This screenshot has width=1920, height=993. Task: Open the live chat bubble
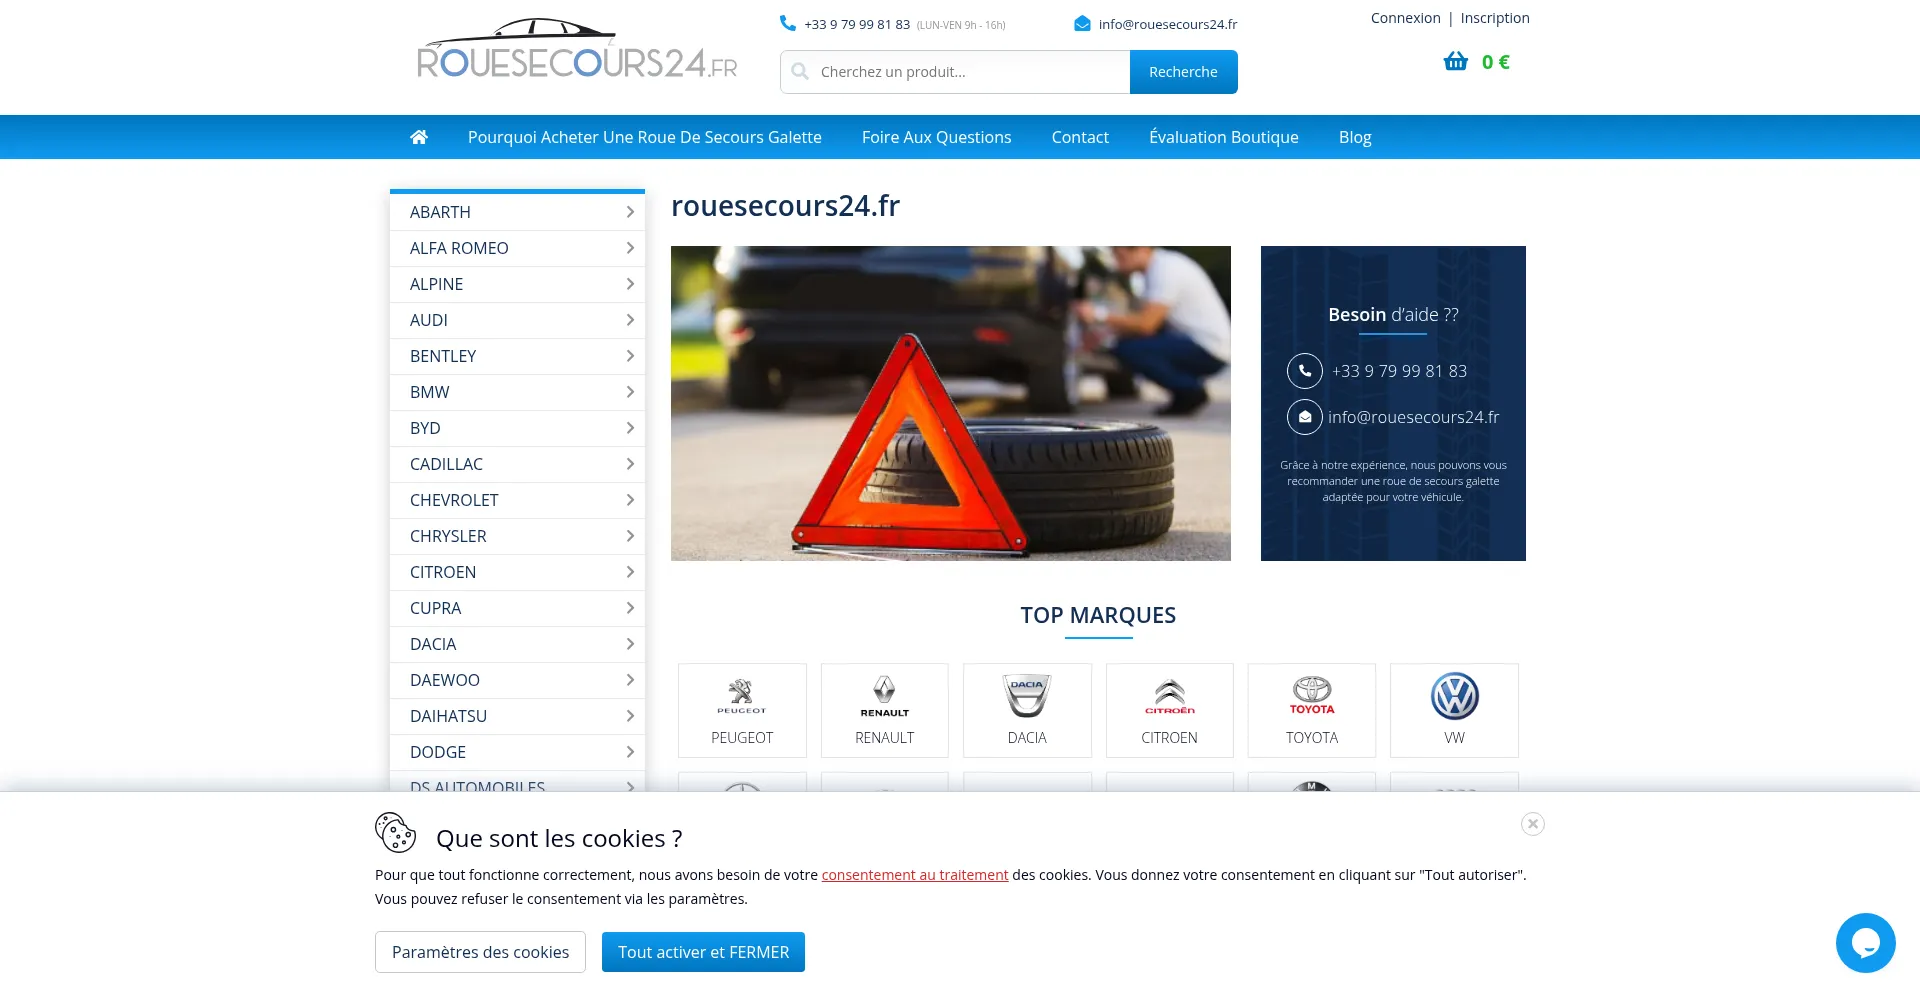pos(1865,942)
